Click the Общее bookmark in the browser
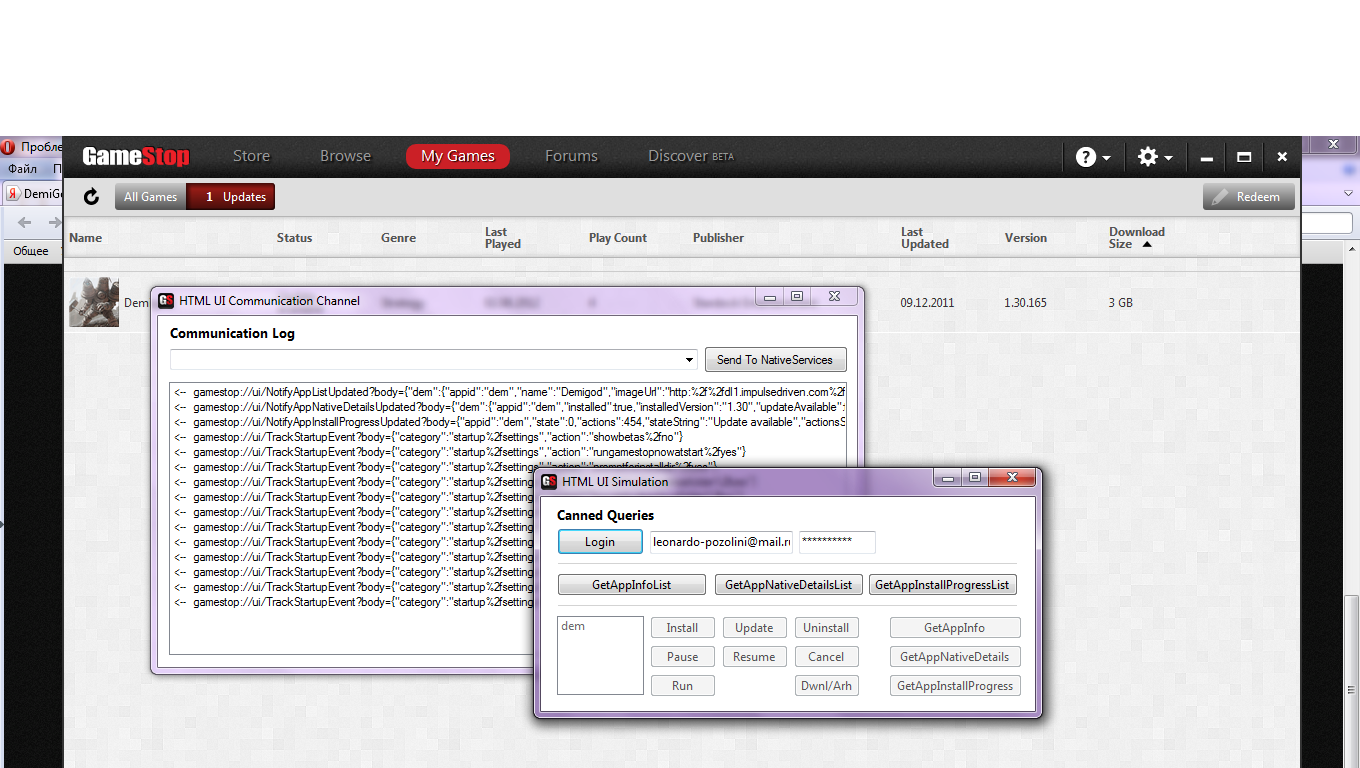 click(30, 251)
